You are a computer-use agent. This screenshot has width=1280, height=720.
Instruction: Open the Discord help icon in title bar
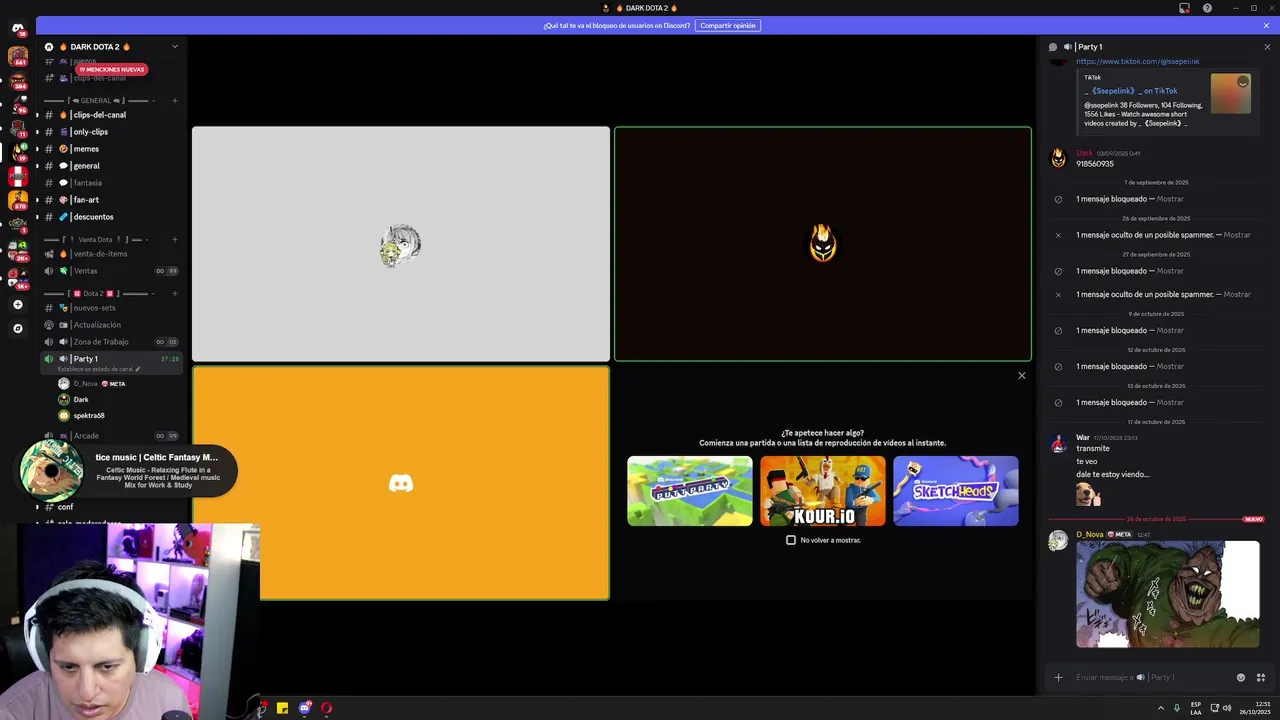click(1207, 8)
